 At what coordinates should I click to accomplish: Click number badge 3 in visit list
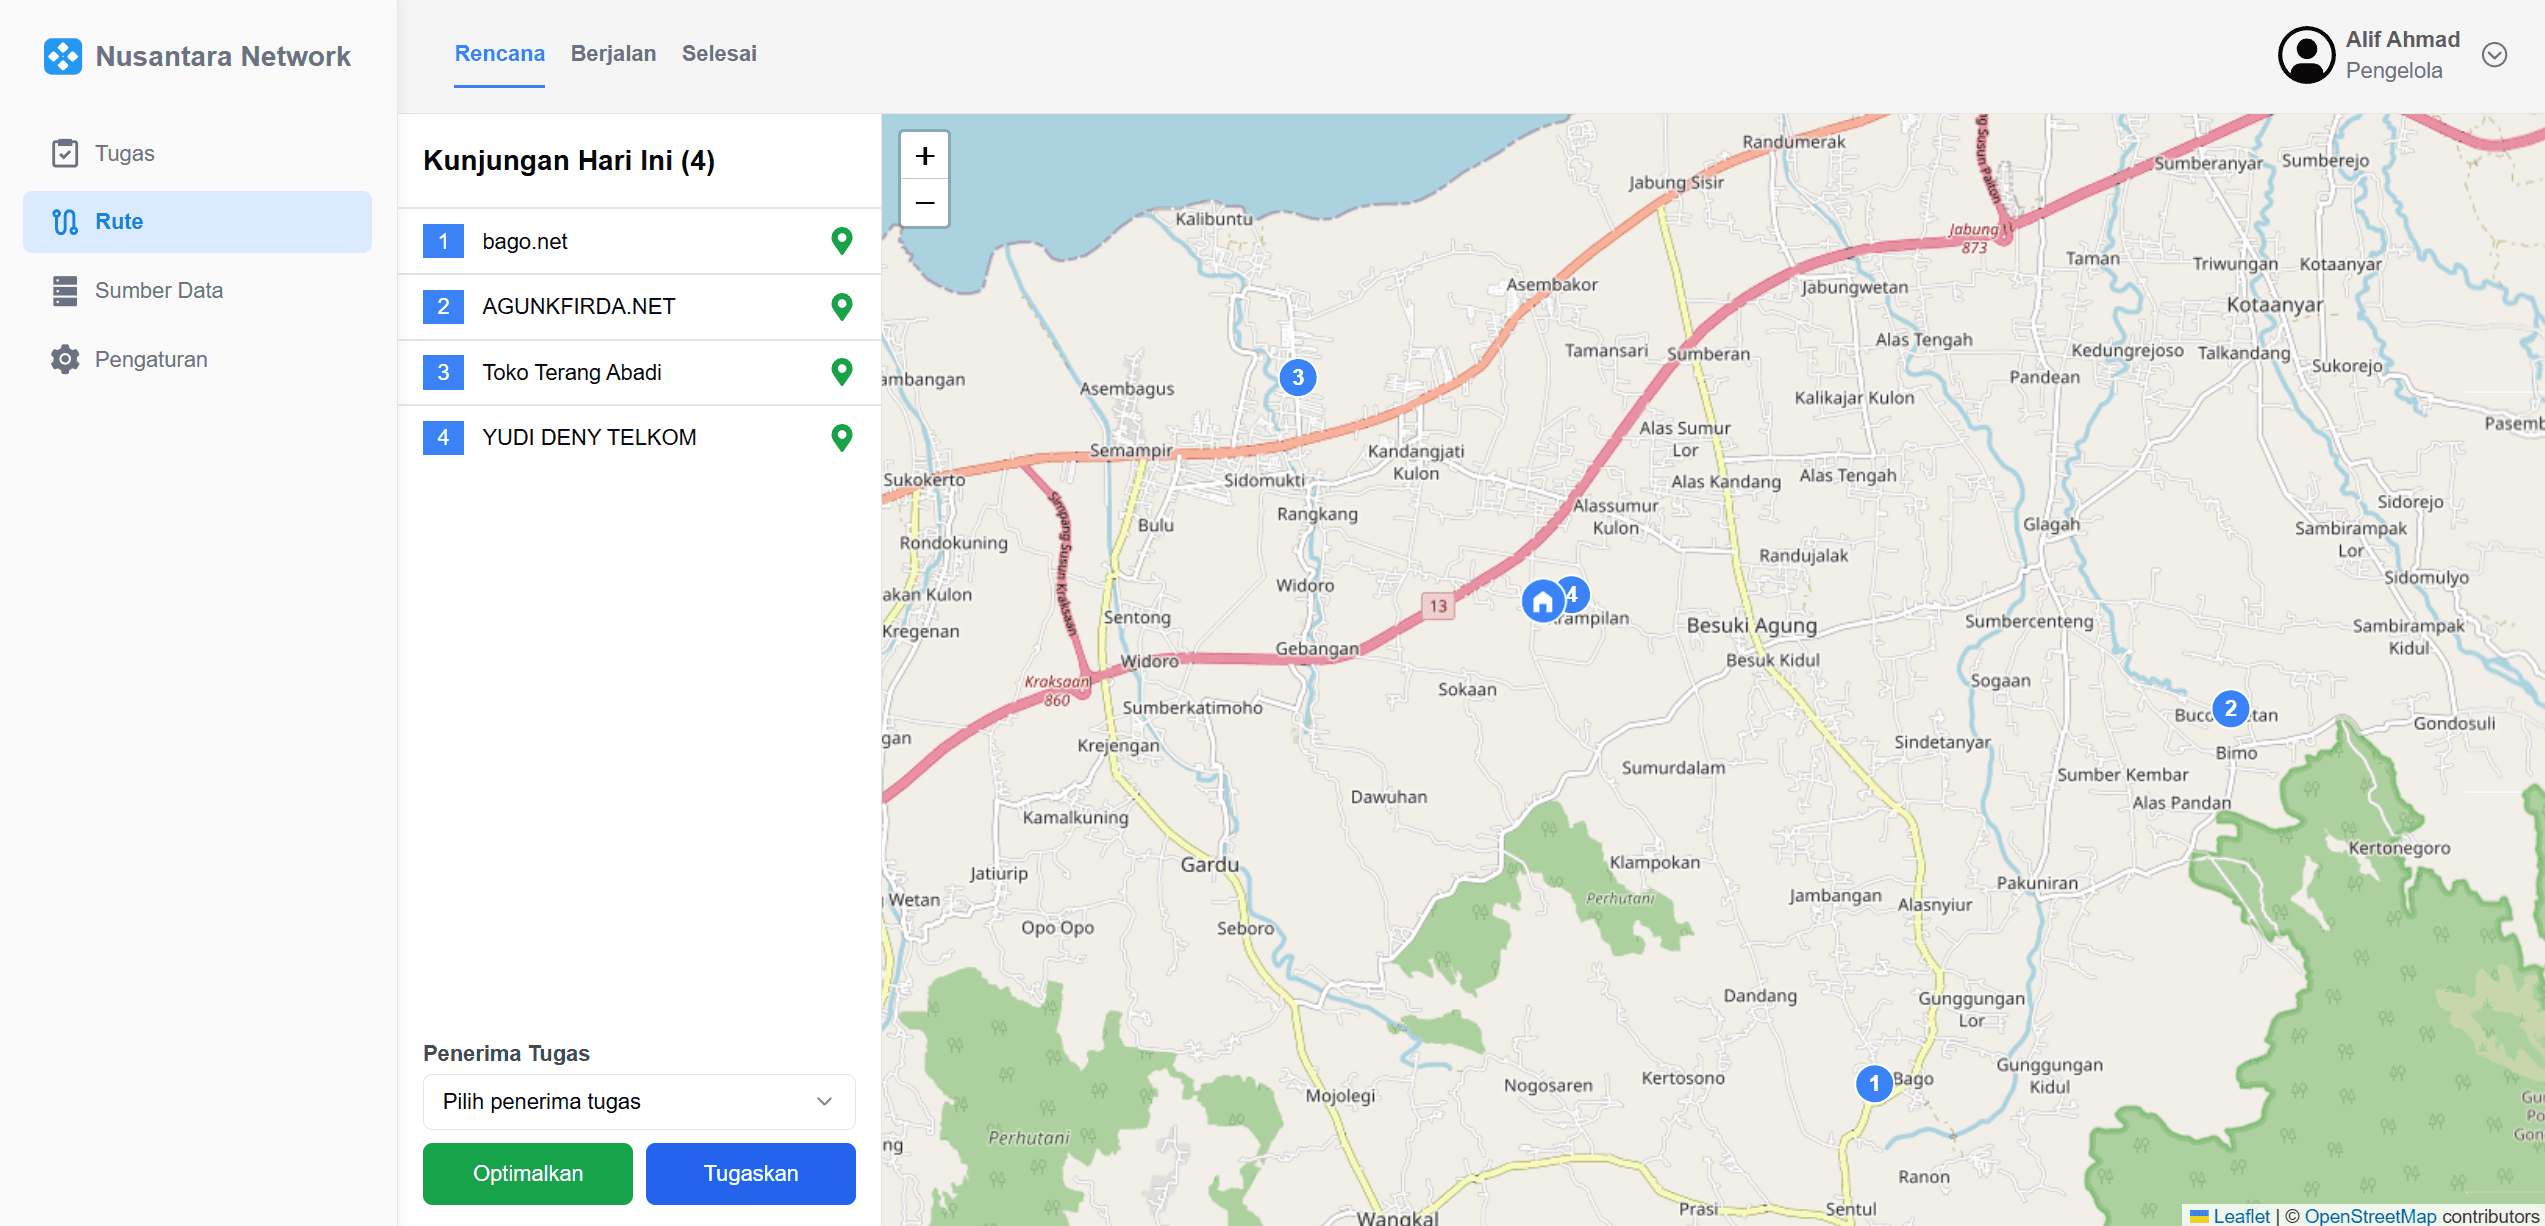click(443, 372)
